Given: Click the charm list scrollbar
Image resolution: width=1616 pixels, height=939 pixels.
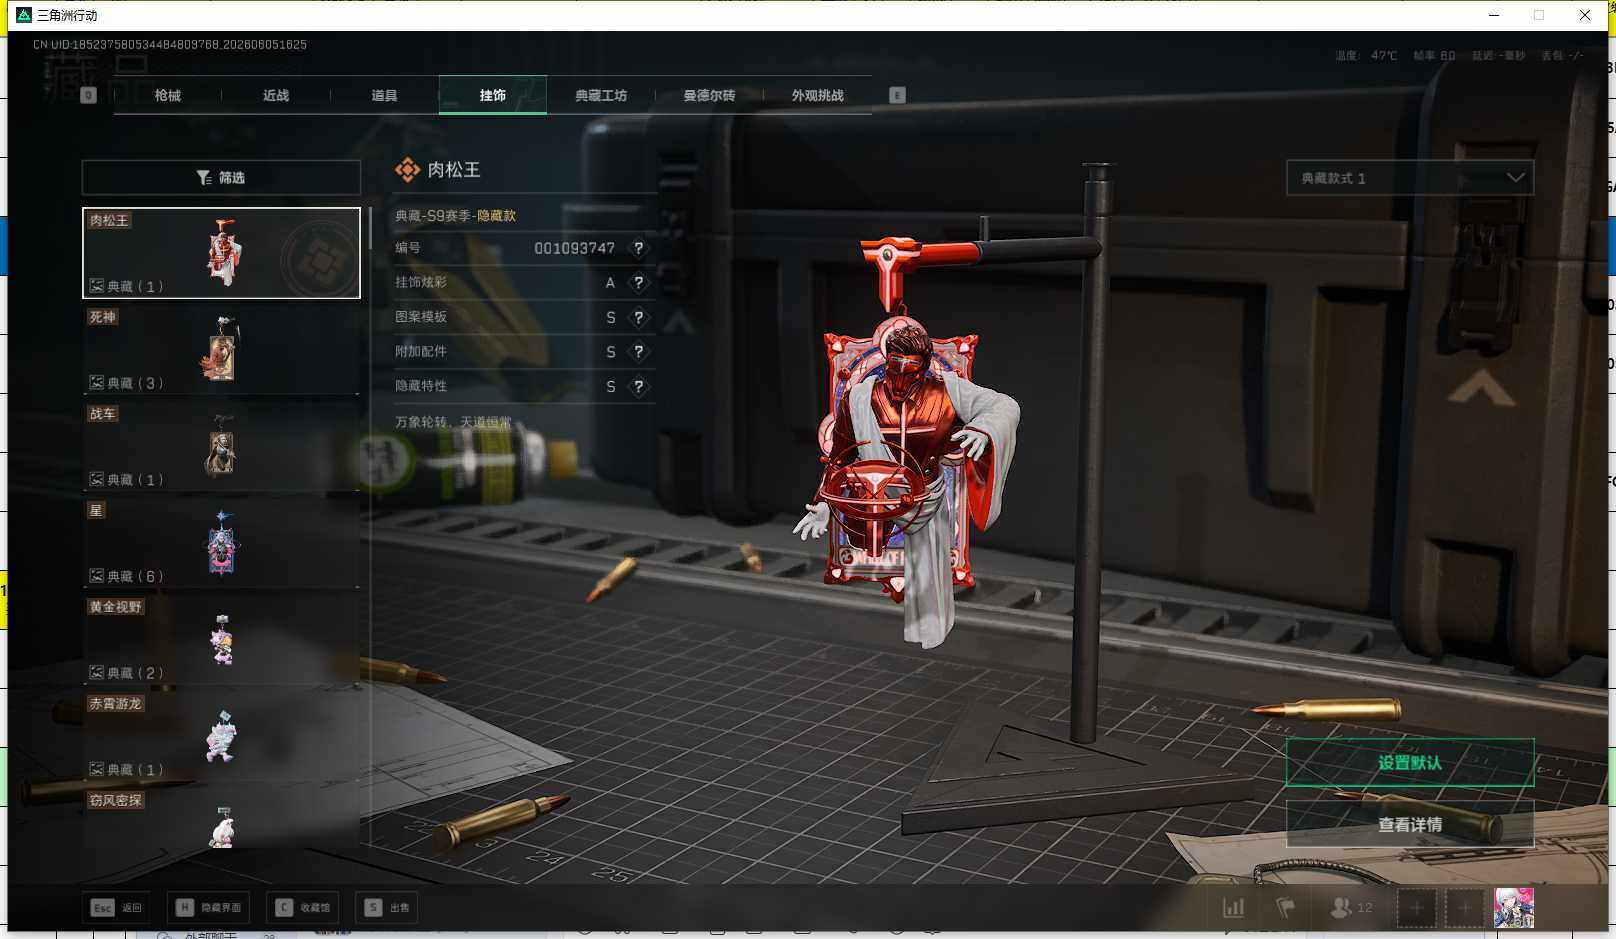Looking at the screenshot, I should click(370, 228).
